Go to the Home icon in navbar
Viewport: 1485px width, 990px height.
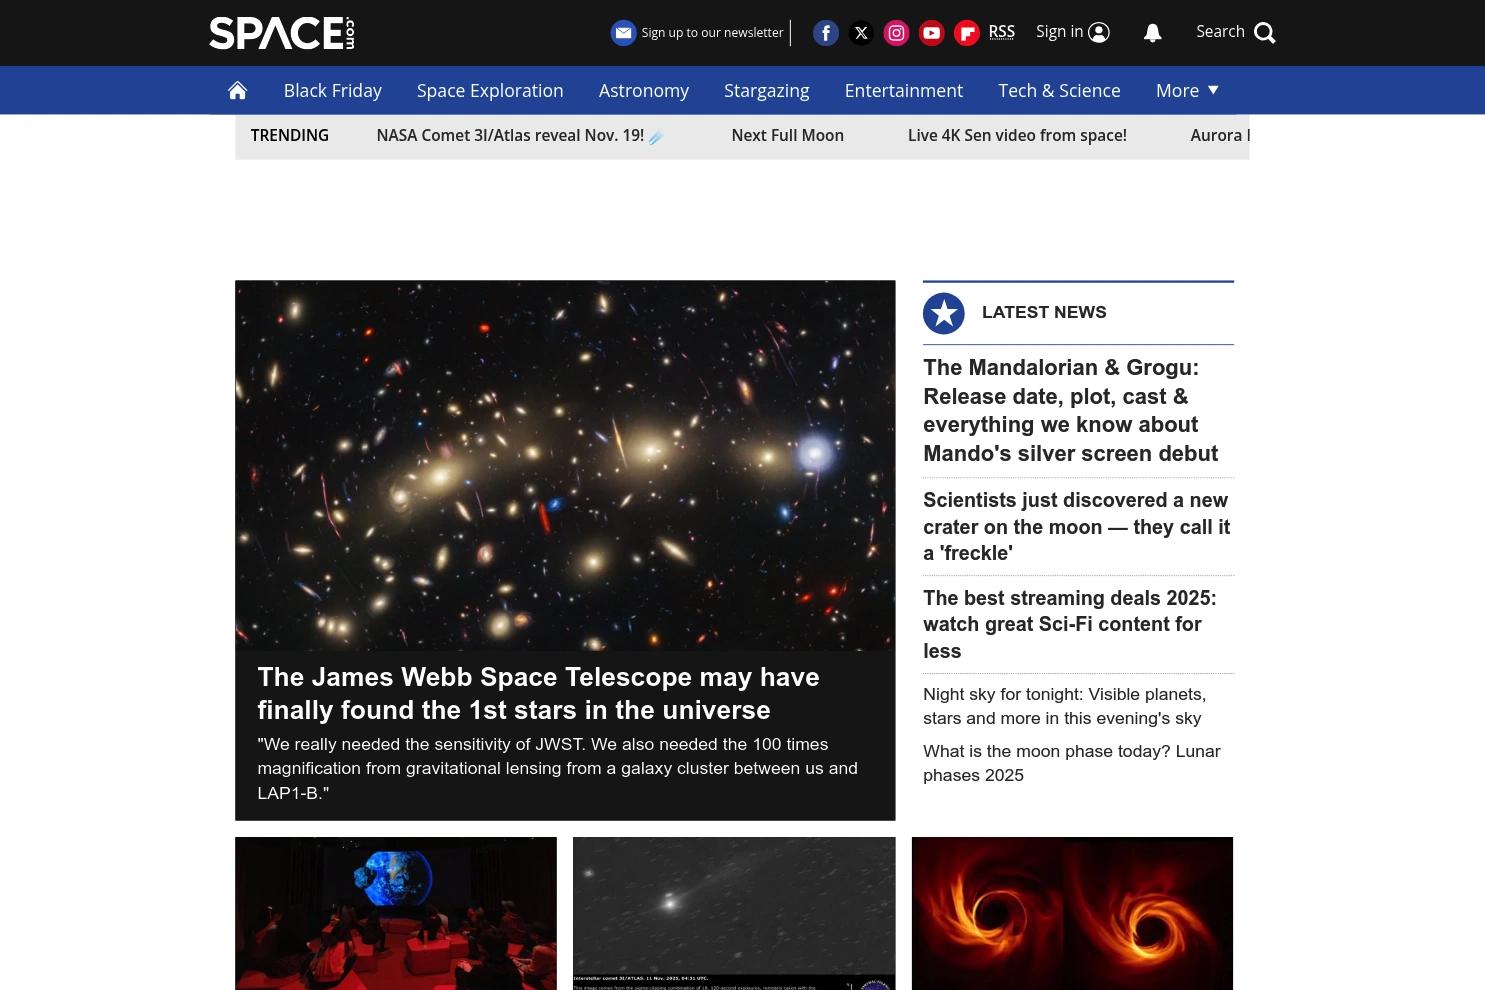237,90
